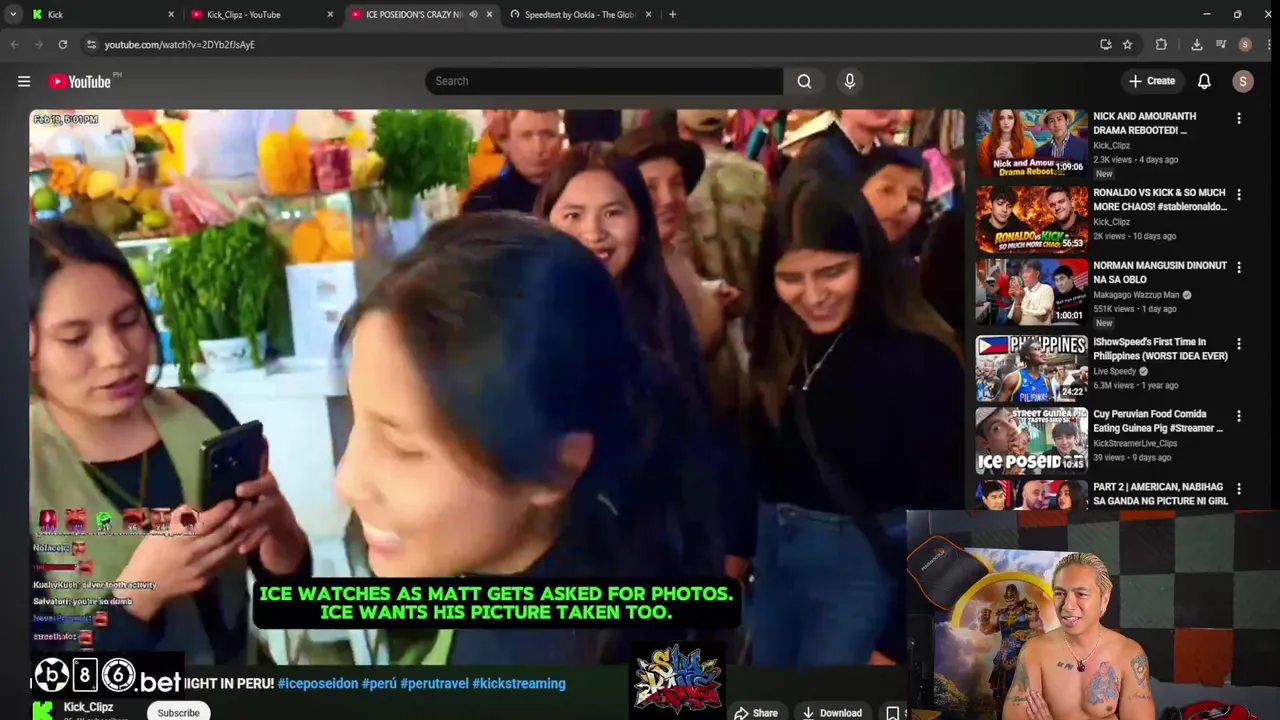
Task: Open the tab search dropdown arrow
Action: 13,14
